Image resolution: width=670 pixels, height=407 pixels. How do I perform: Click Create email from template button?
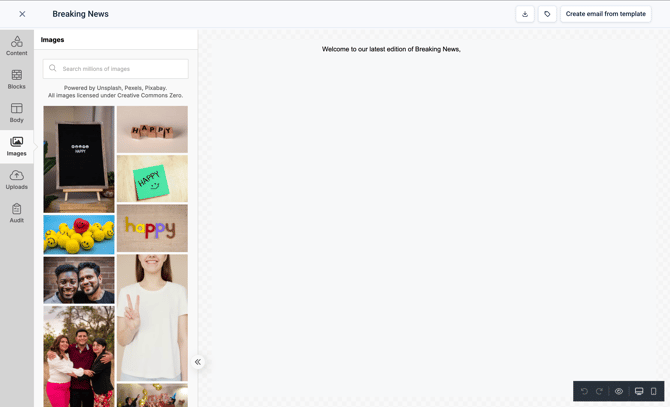tap(605, 14)
